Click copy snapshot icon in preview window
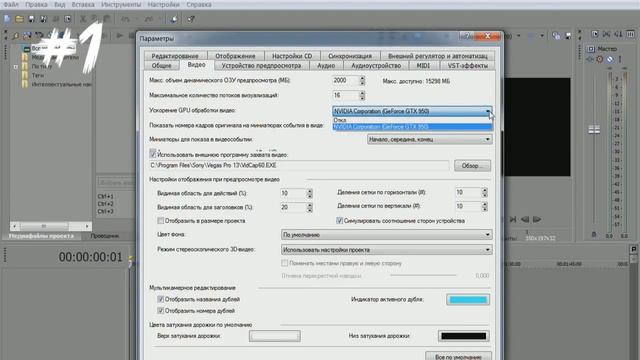This screenshot has width=640, height=360. (556, 36)
